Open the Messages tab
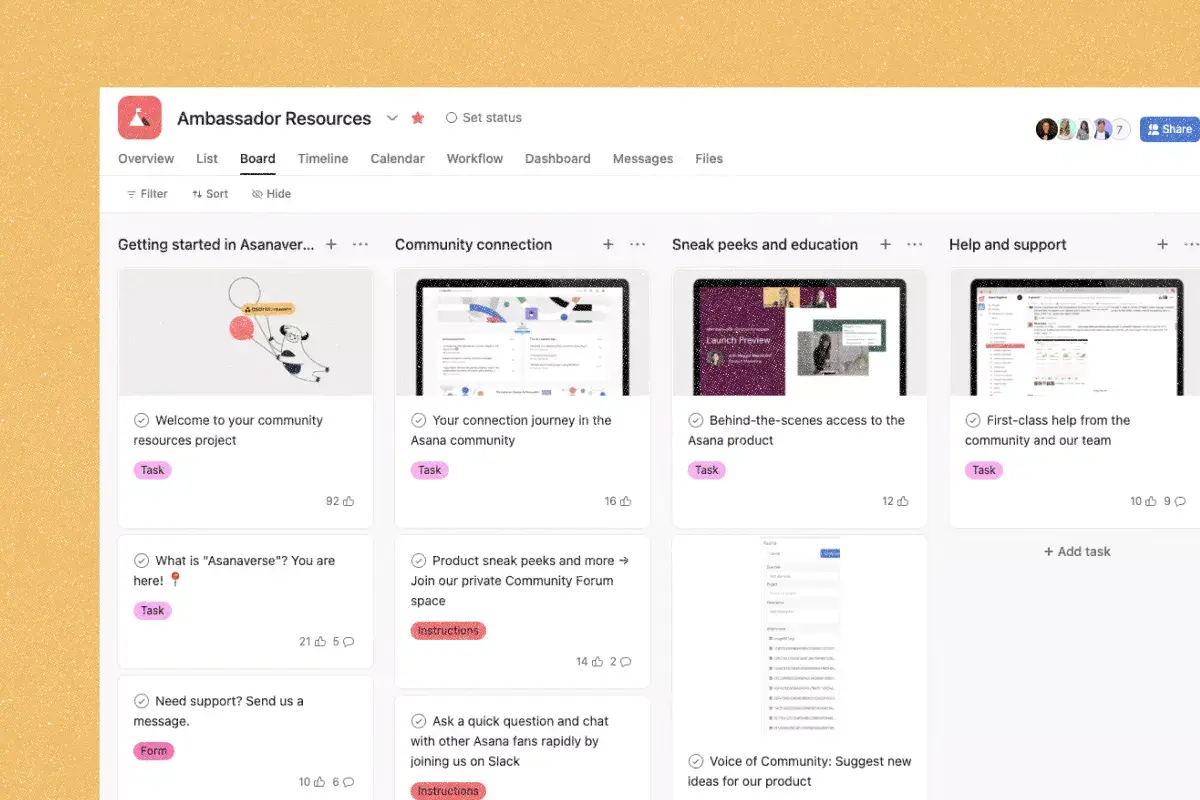Image resolution: width=1200 pixels, height=800 pixels. pyautogui.click(x=643, y=158)
